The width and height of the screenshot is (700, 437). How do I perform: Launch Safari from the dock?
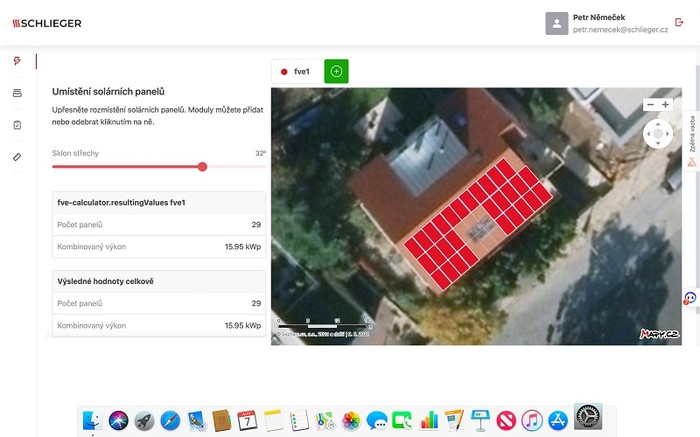[170, 421]
